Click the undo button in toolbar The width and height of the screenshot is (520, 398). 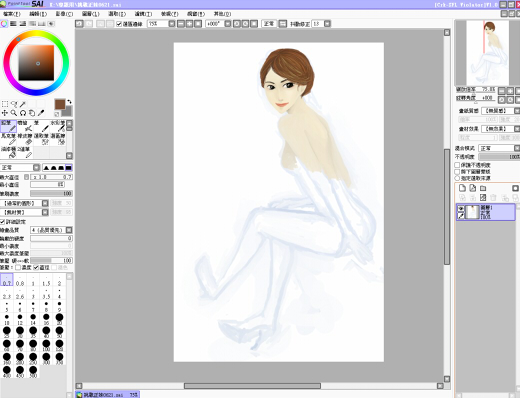(79, 24)
